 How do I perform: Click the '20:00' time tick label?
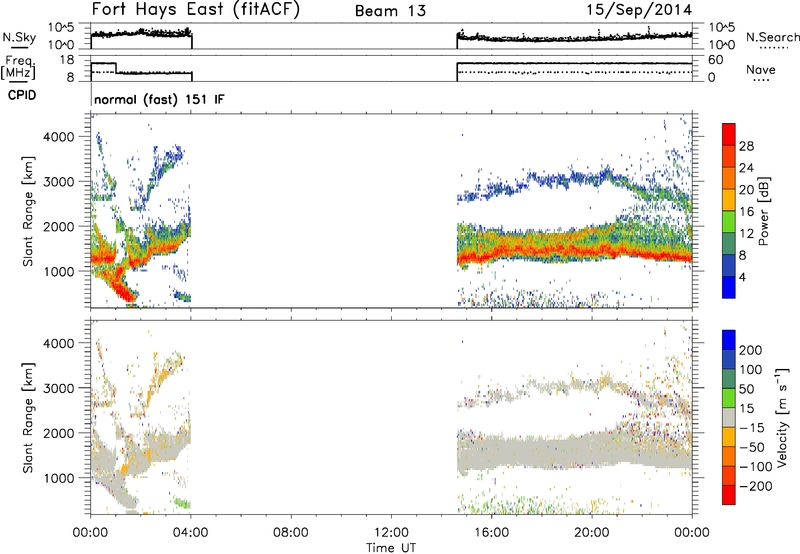point(591,533)
